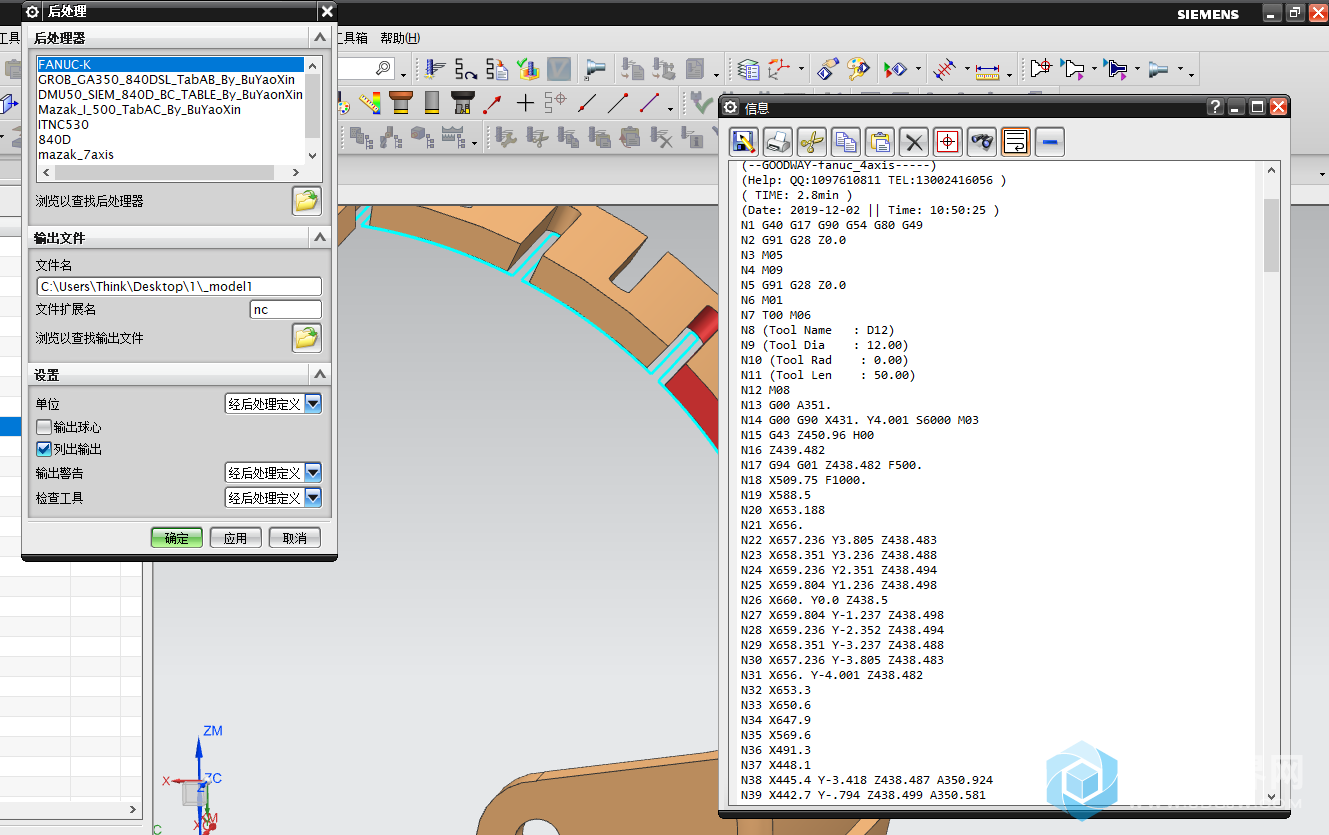Click 应用 button
The height and width of the screenshot is (835, 1329).
235,538
